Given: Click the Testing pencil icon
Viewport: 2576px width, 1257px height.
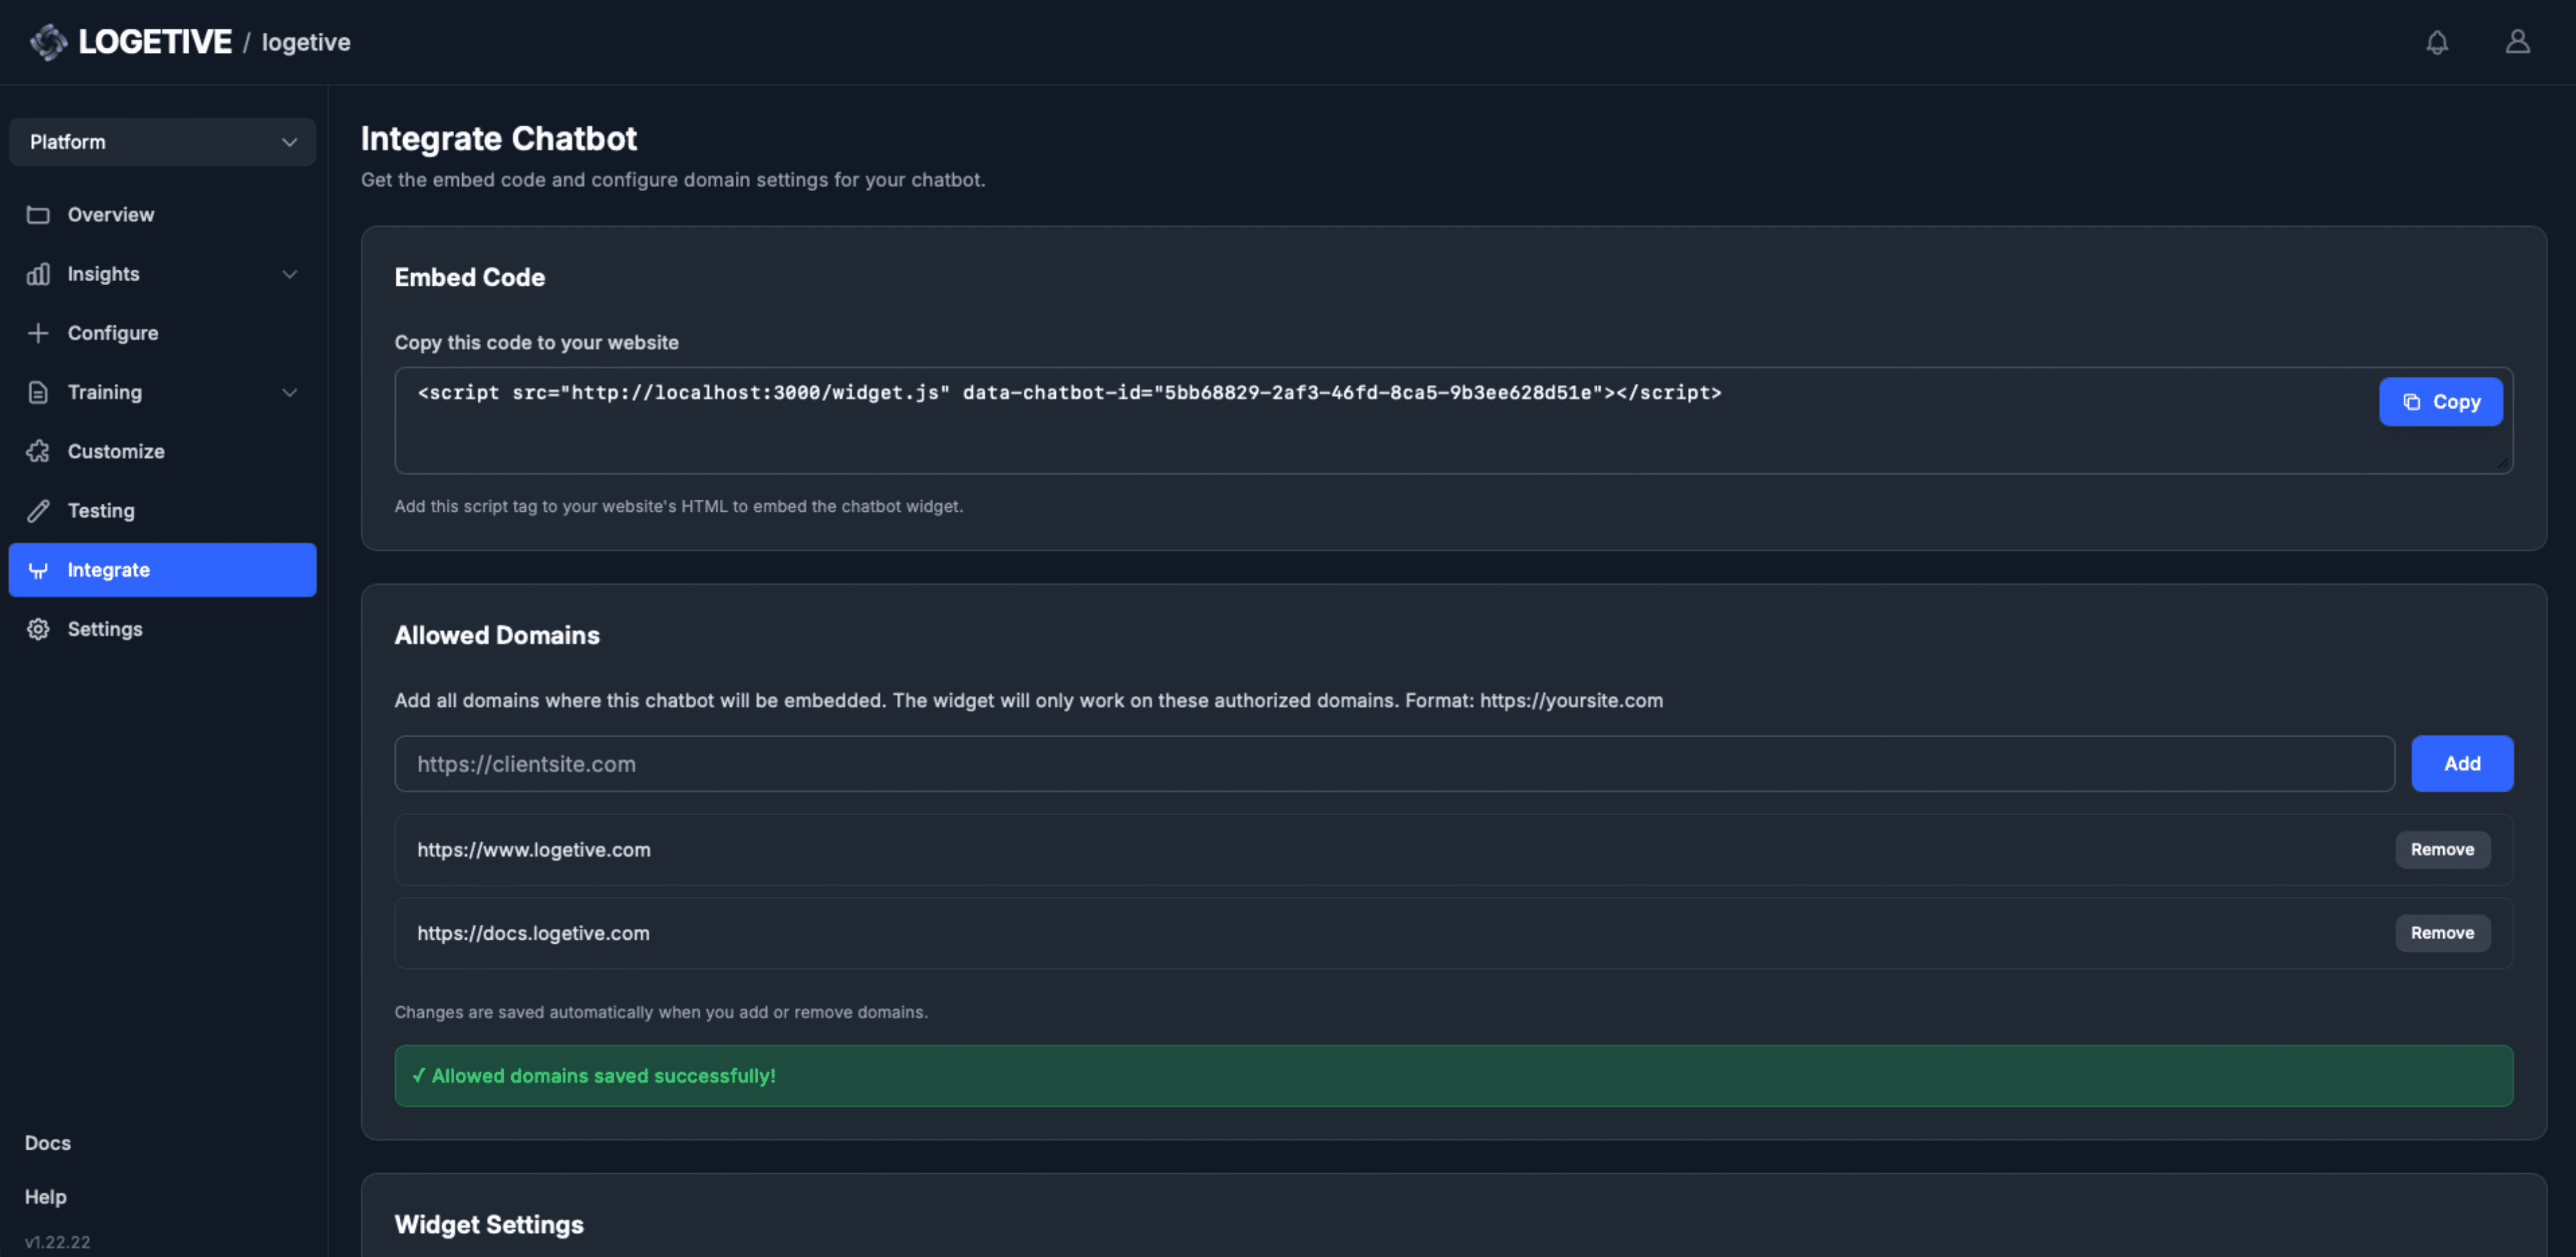Looking at the screenshot, I should point(38,511).
